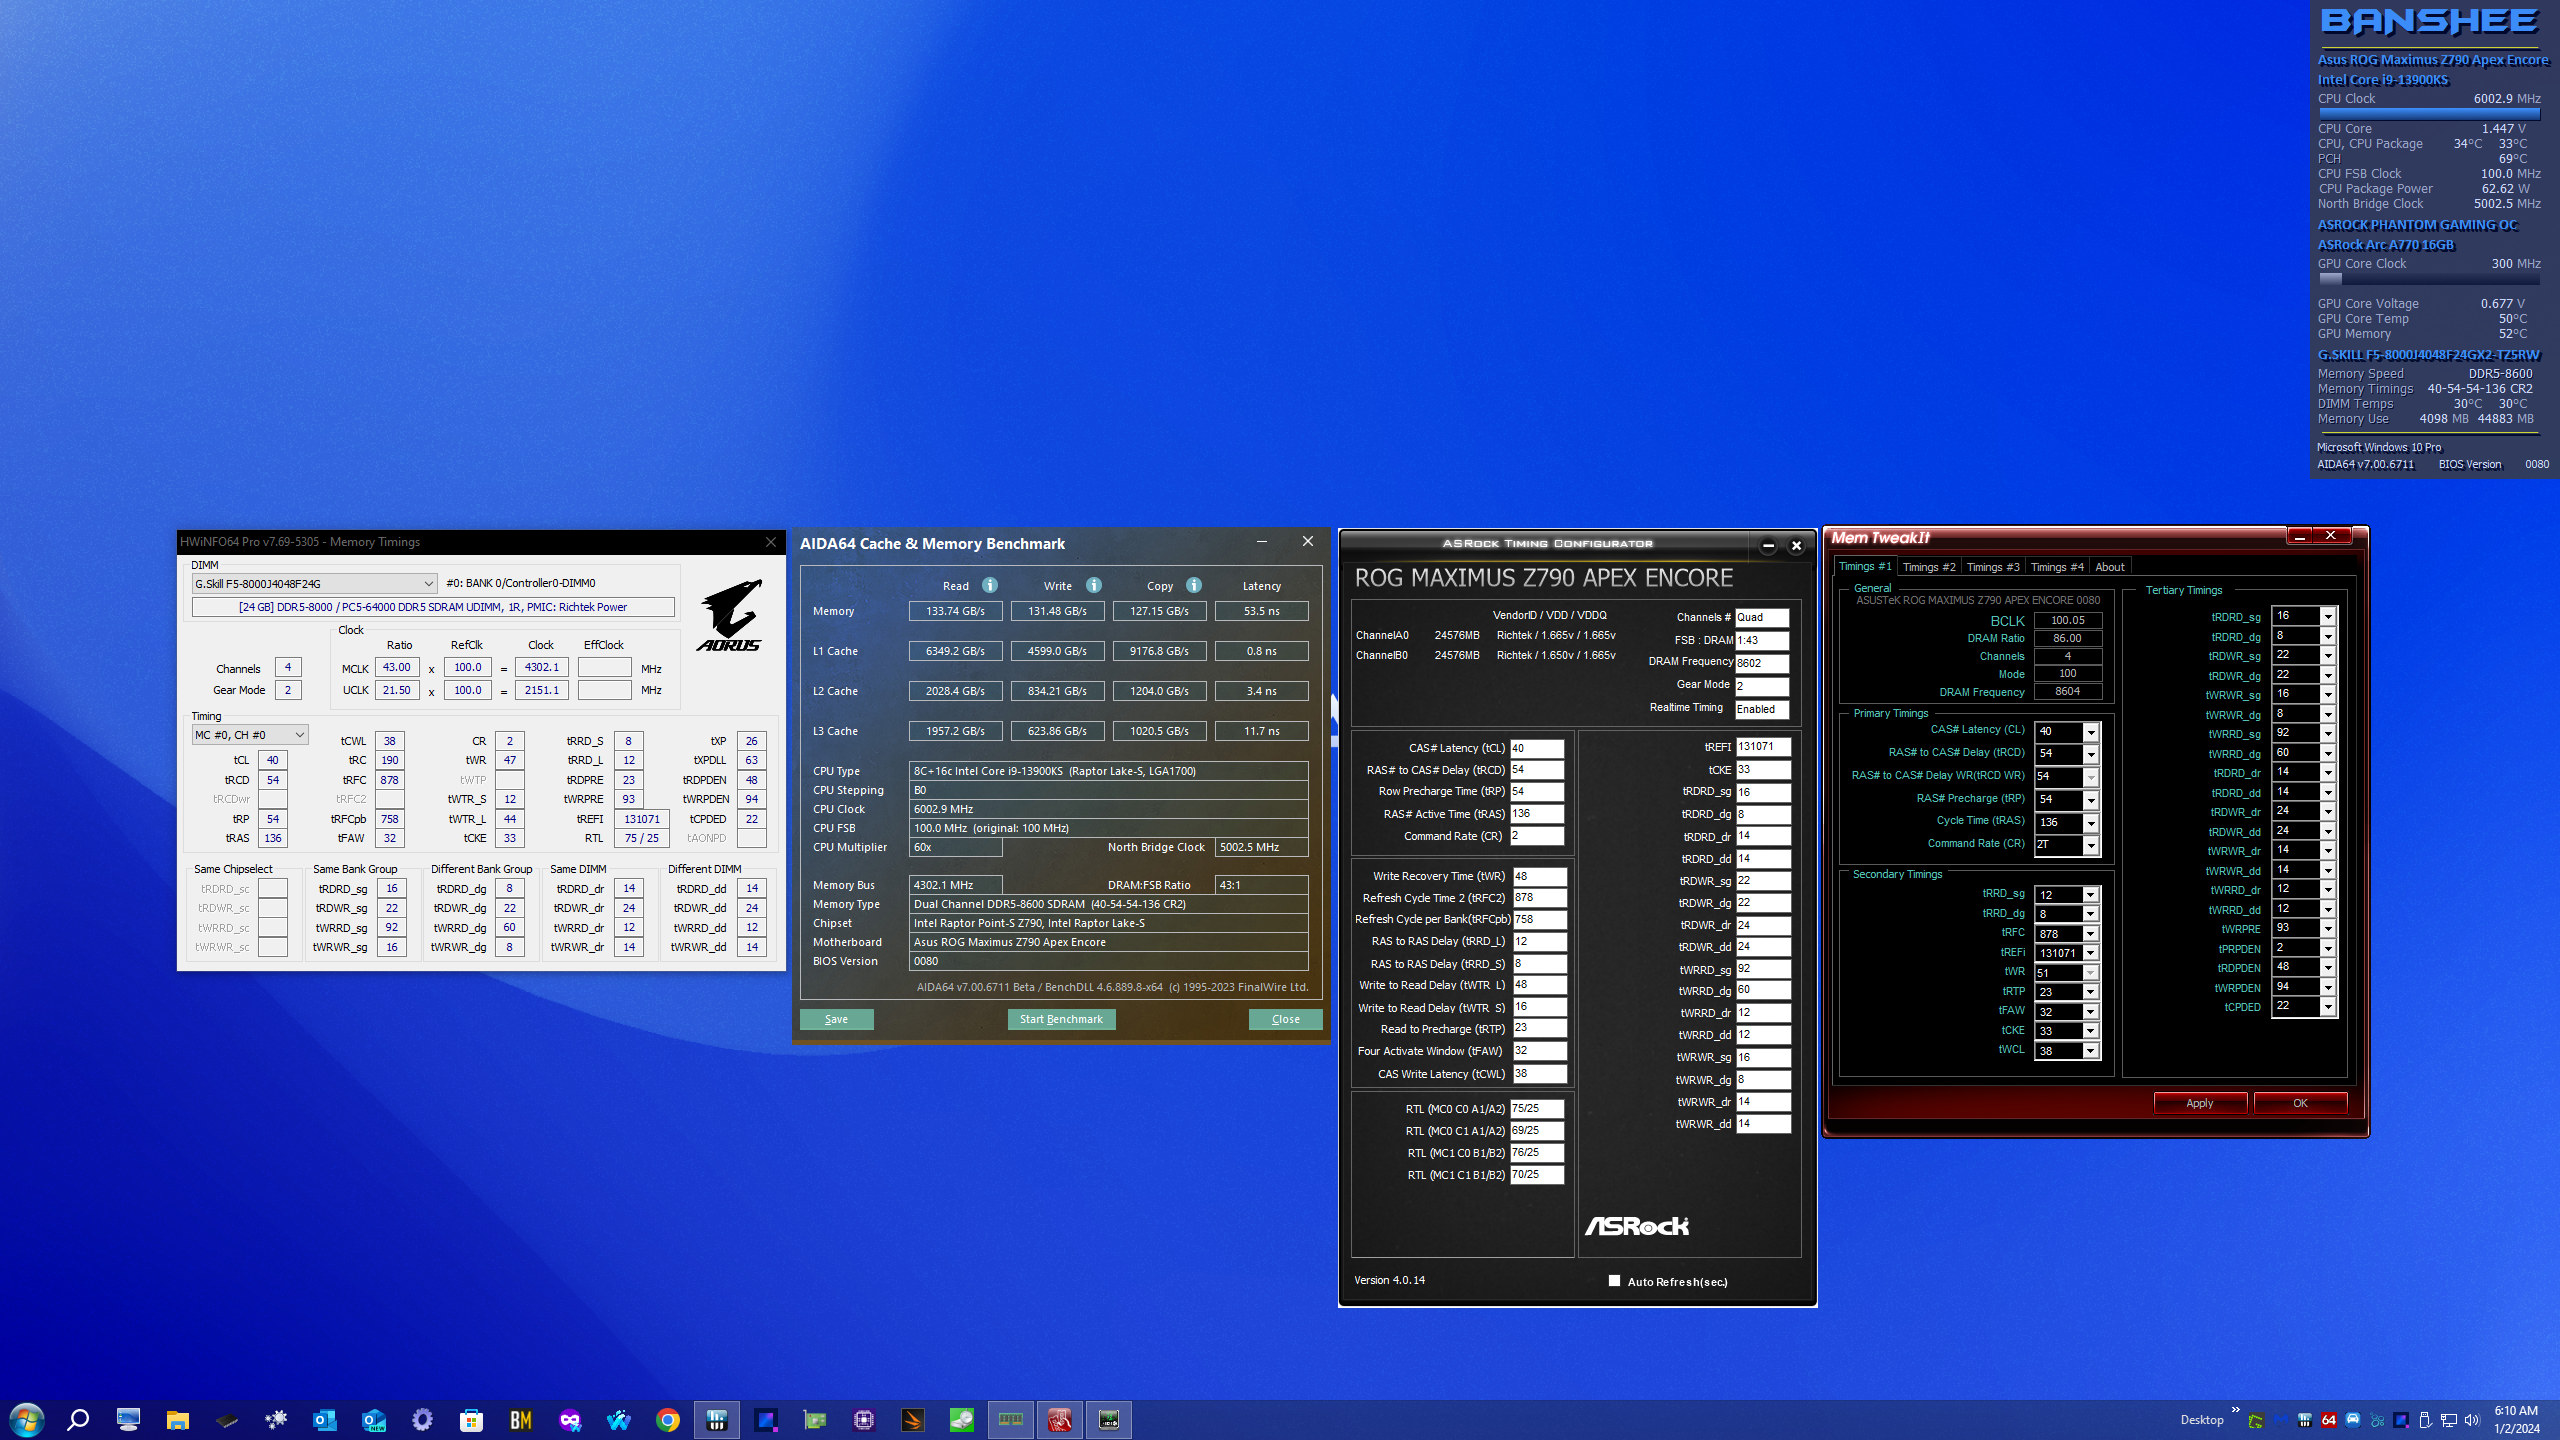The width and height of the screenshot is (2560, 1440).
Task: Open AIDA64 tray icon
Action: point(2329,1420)
